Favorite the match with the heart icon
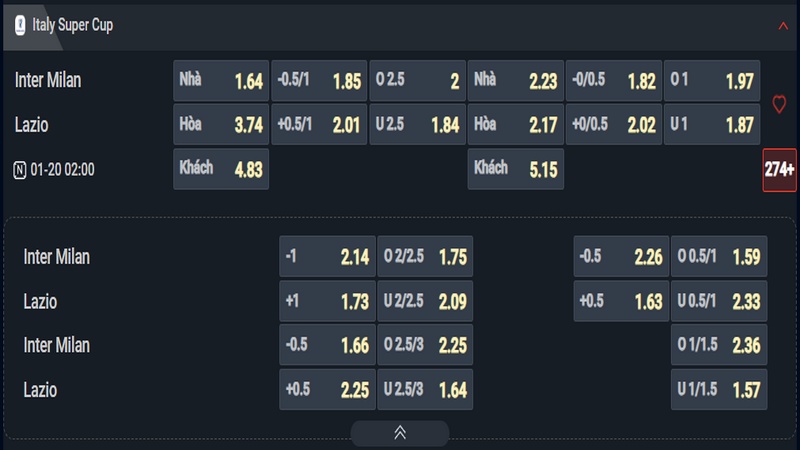 point(779,104)
